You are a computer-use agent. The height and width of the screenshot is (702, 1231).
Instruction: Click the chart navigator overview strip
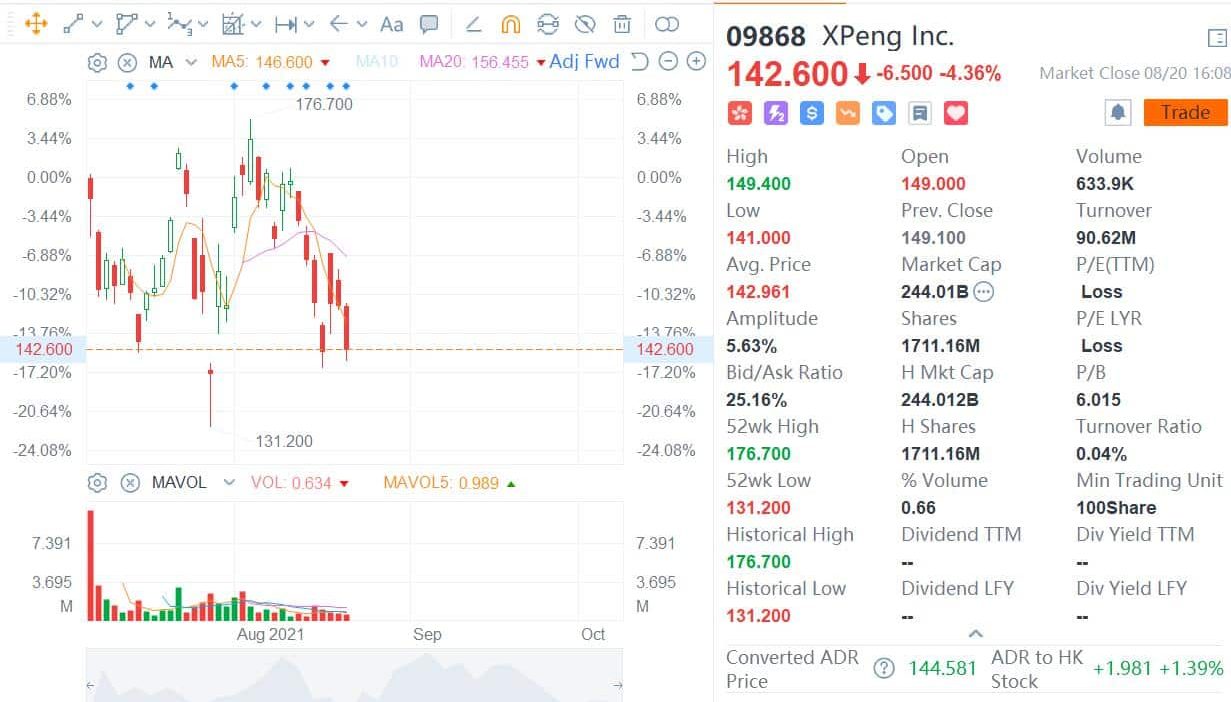click(x=354, y=675)
